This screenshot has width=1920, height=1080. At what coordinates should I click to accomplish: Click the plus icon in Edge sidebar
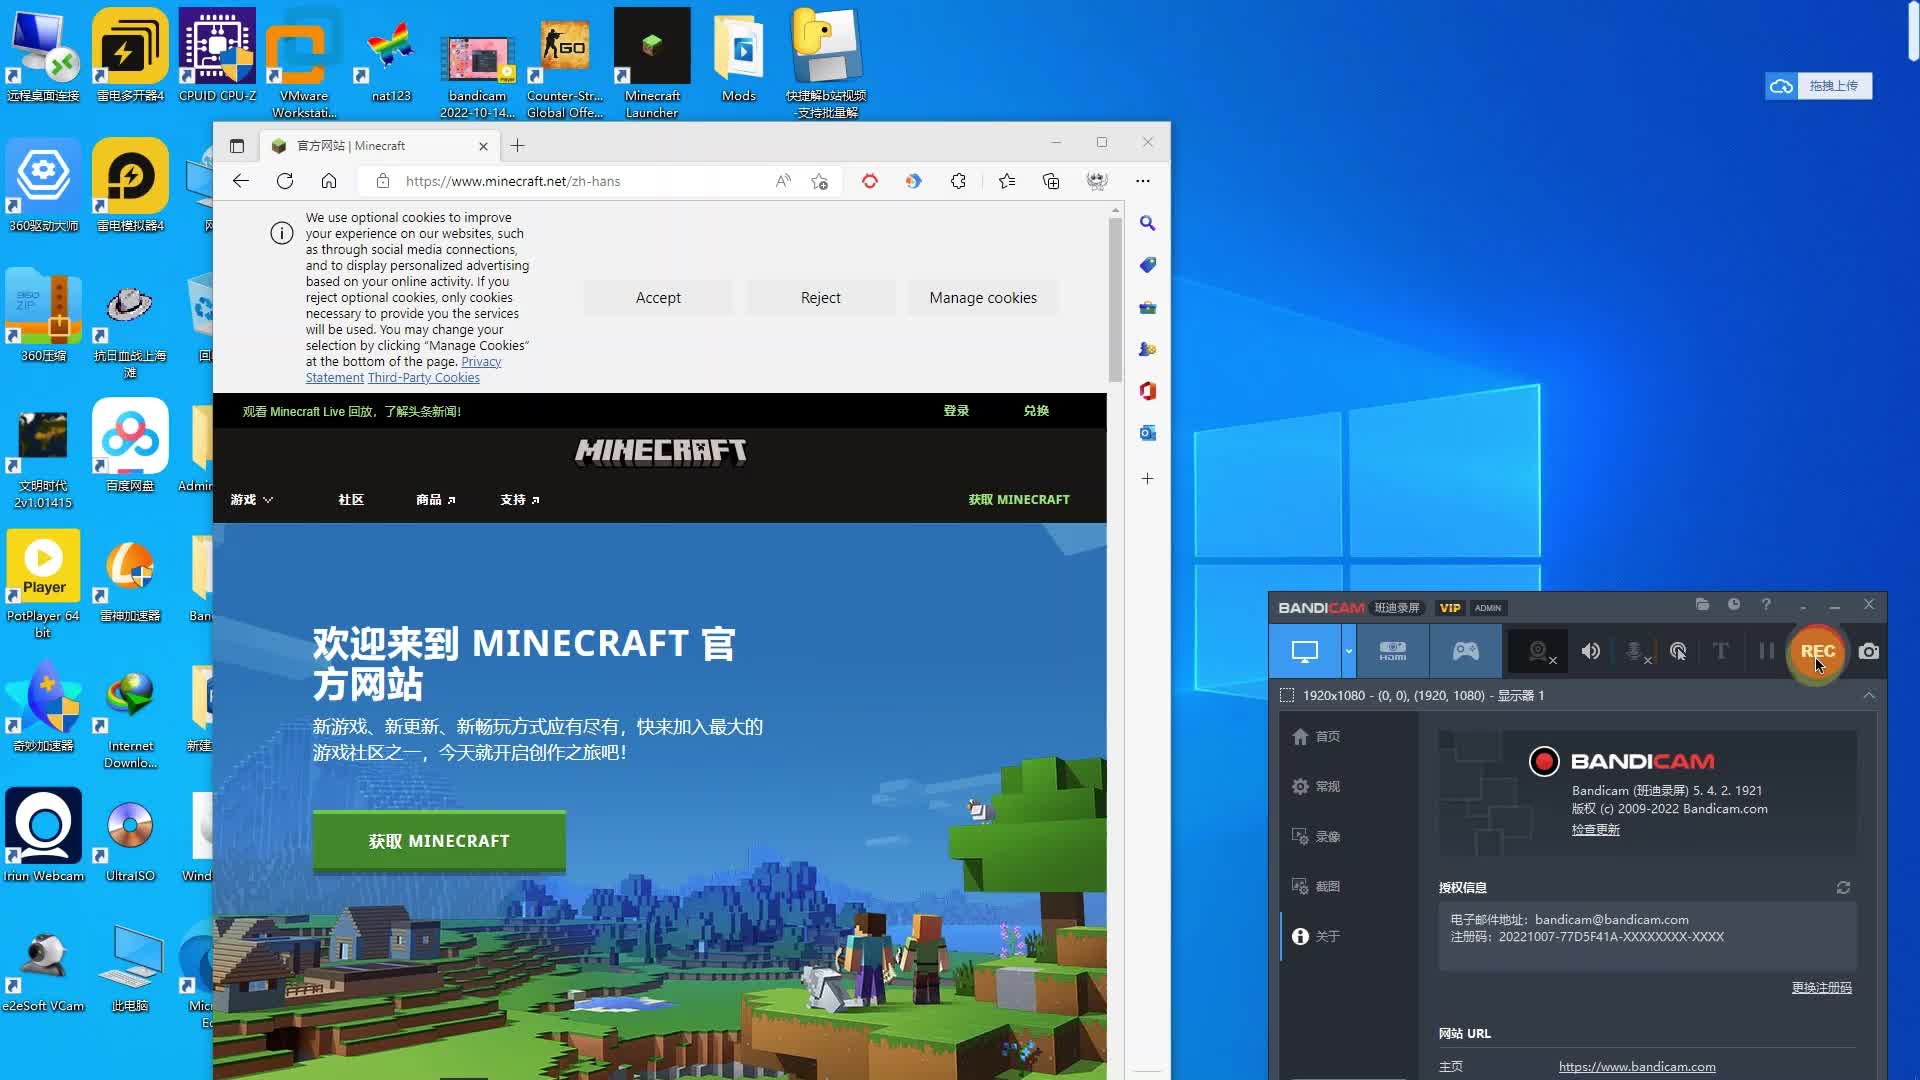pos(1148,479)
